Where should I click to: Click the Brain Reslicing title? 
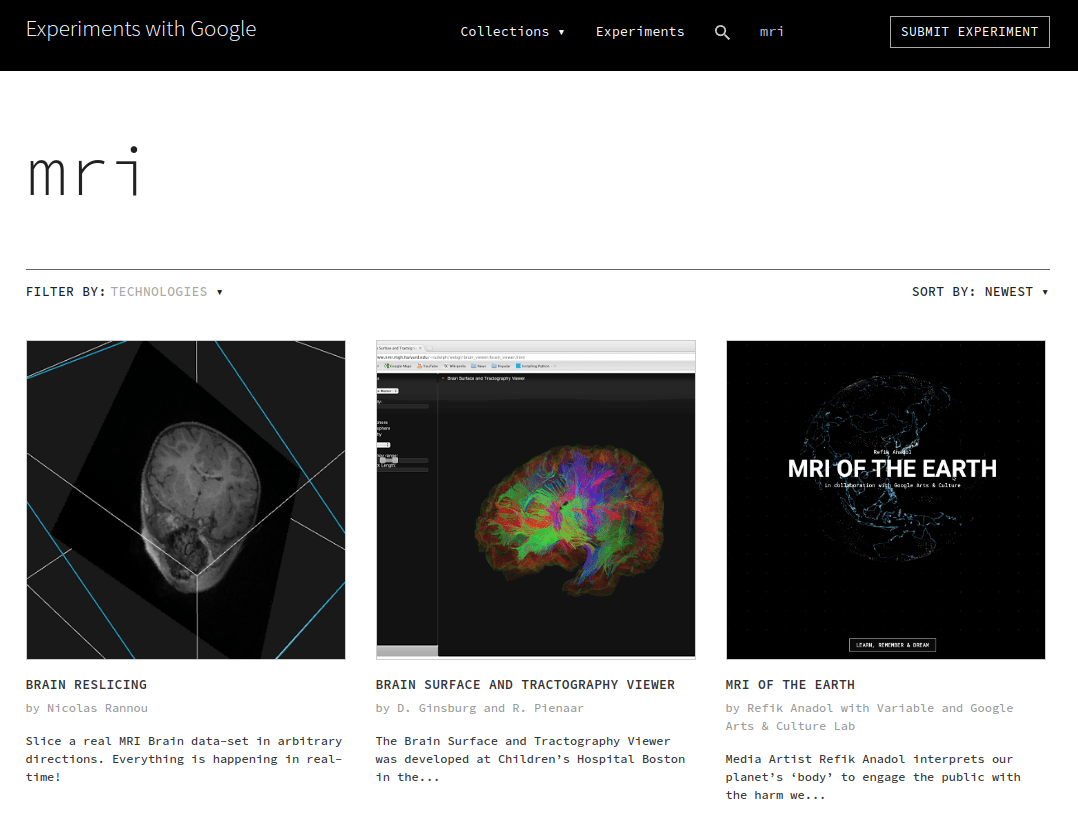[87, 685]
